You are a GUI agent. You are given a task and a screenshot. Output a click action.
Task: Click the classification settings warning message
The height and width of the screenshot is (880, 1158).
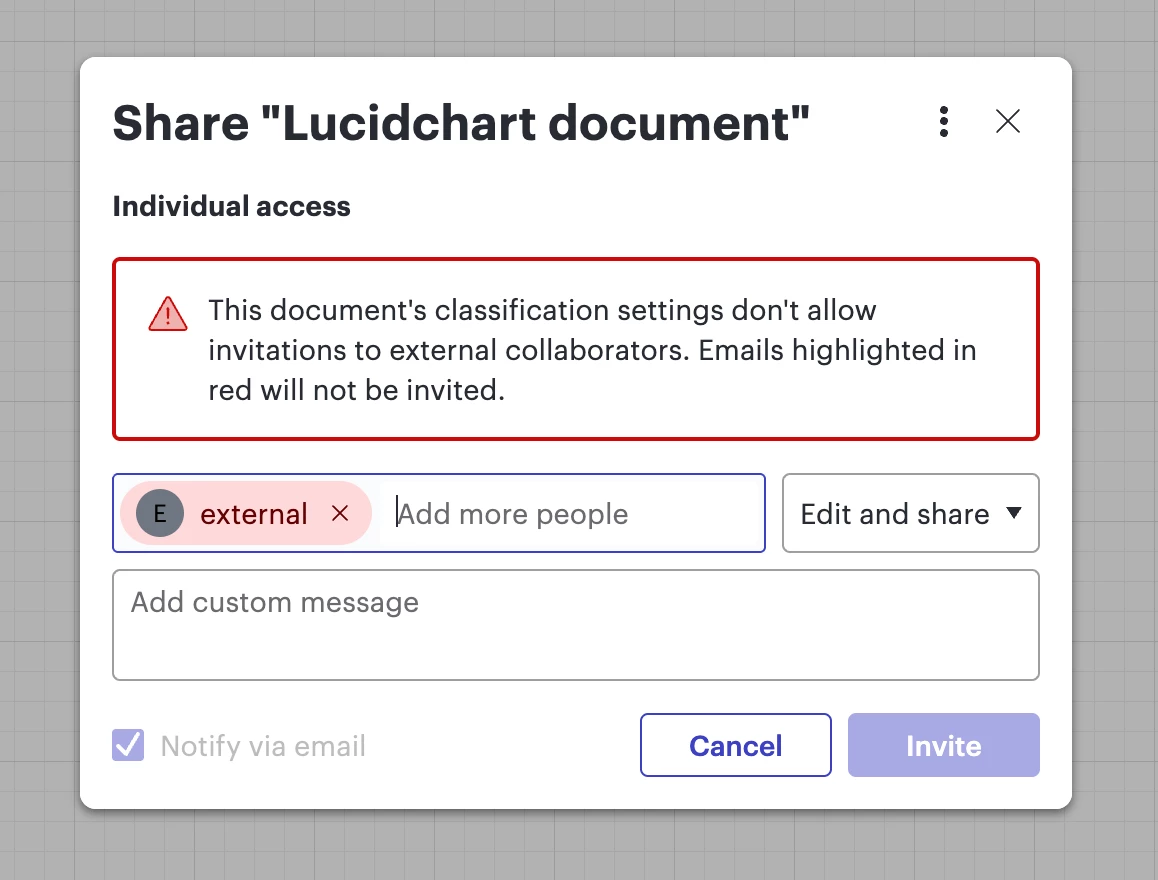click(x=592, y=350)
